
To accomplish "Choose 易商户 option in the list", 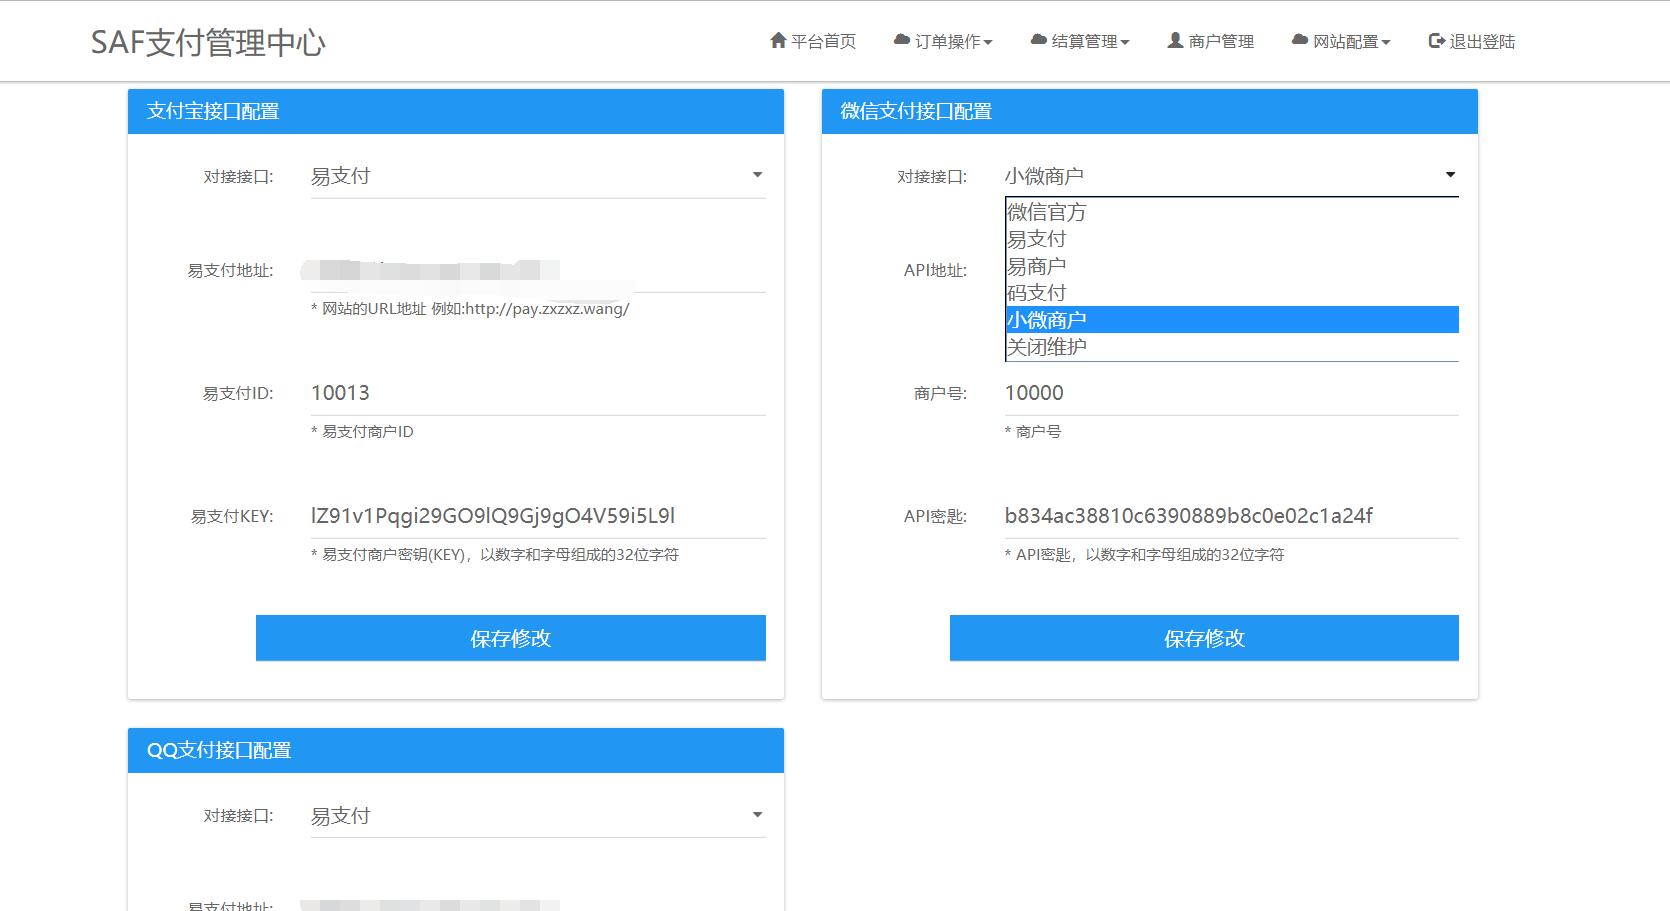I will coord(1231,266).
